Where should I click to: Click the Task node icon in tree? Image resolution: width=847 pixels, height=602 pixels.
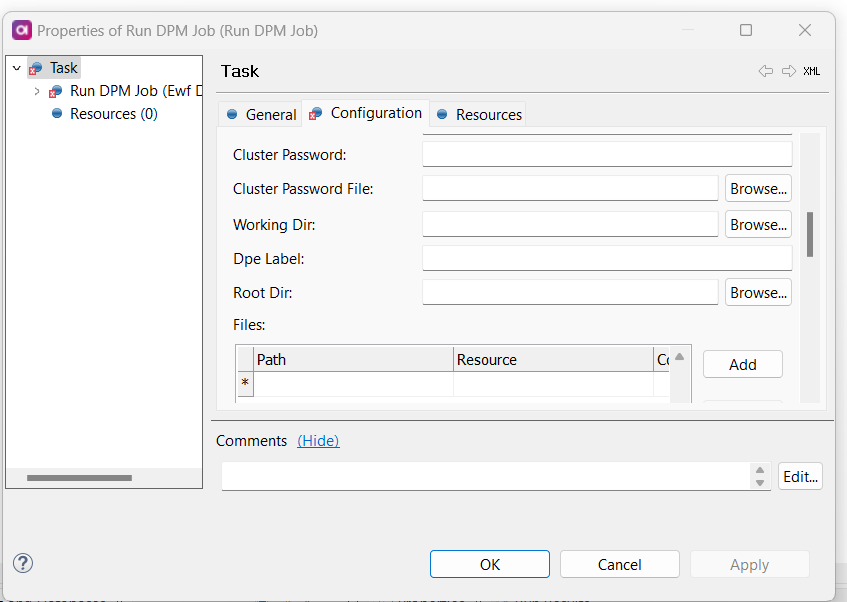tap(36, 69)
